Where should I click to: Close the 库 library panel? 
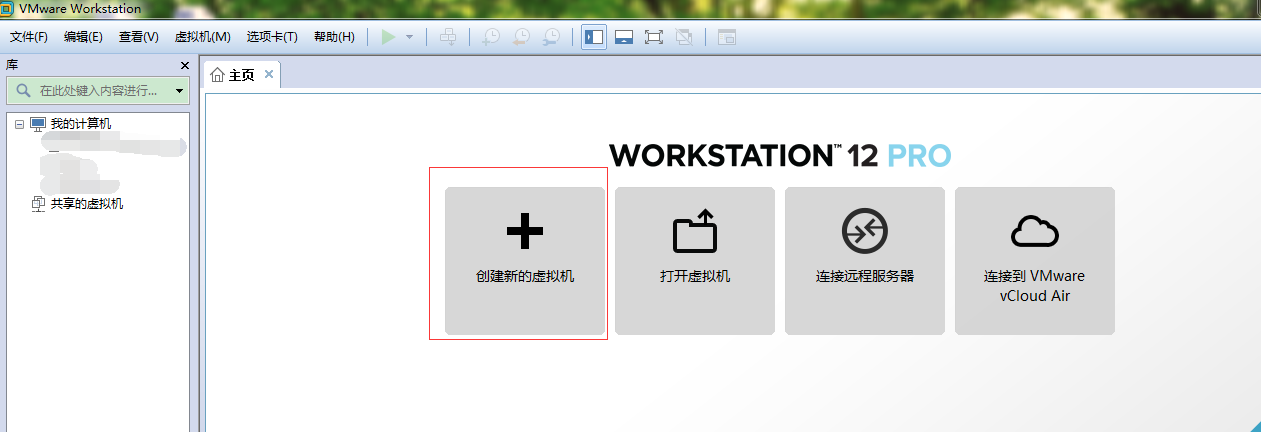coord(184,65)
